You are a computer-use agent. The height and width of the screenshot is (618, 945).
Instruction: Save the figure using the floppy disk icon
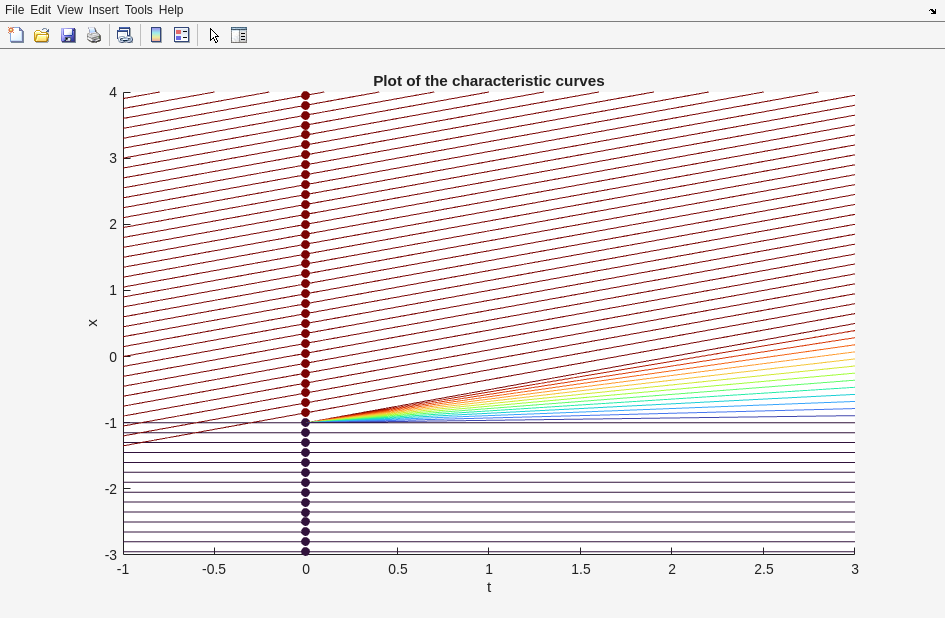68,35
